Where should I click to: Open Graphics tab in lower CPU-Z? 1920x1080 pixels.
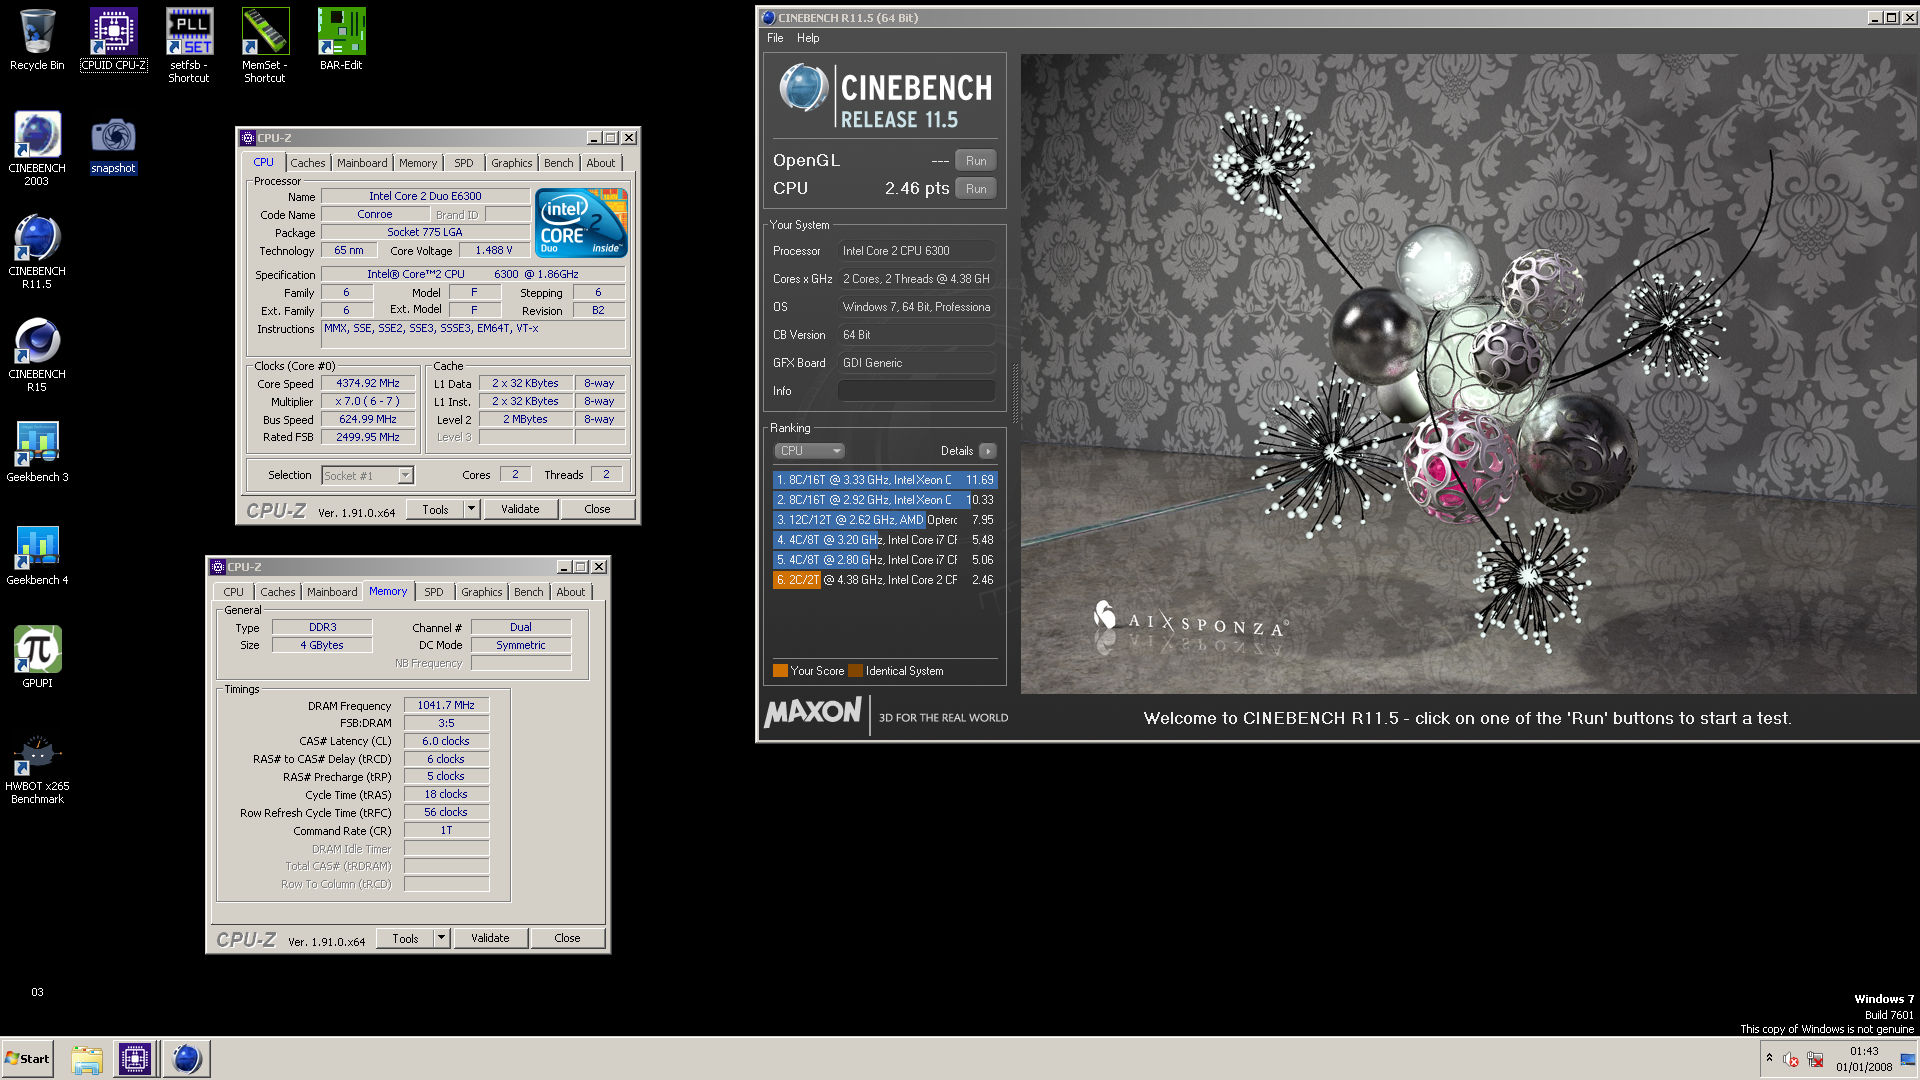click(x=482, y=592)
